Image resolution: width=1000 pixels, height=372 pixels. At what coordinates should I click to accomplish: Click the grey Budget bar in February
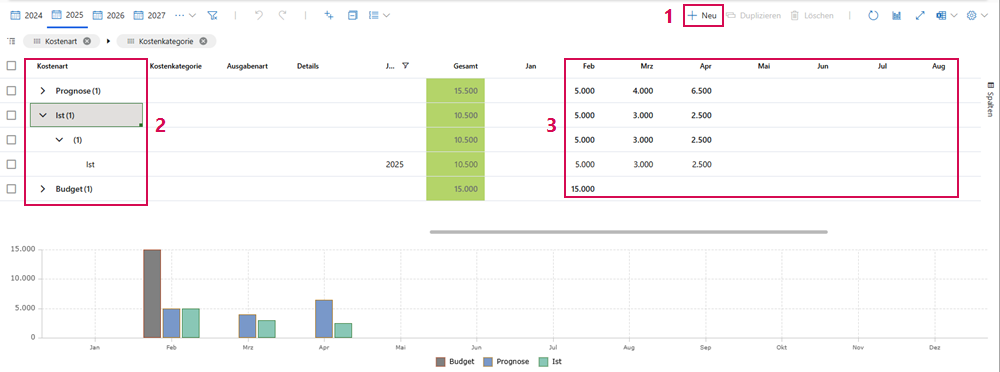coord(152,294)
